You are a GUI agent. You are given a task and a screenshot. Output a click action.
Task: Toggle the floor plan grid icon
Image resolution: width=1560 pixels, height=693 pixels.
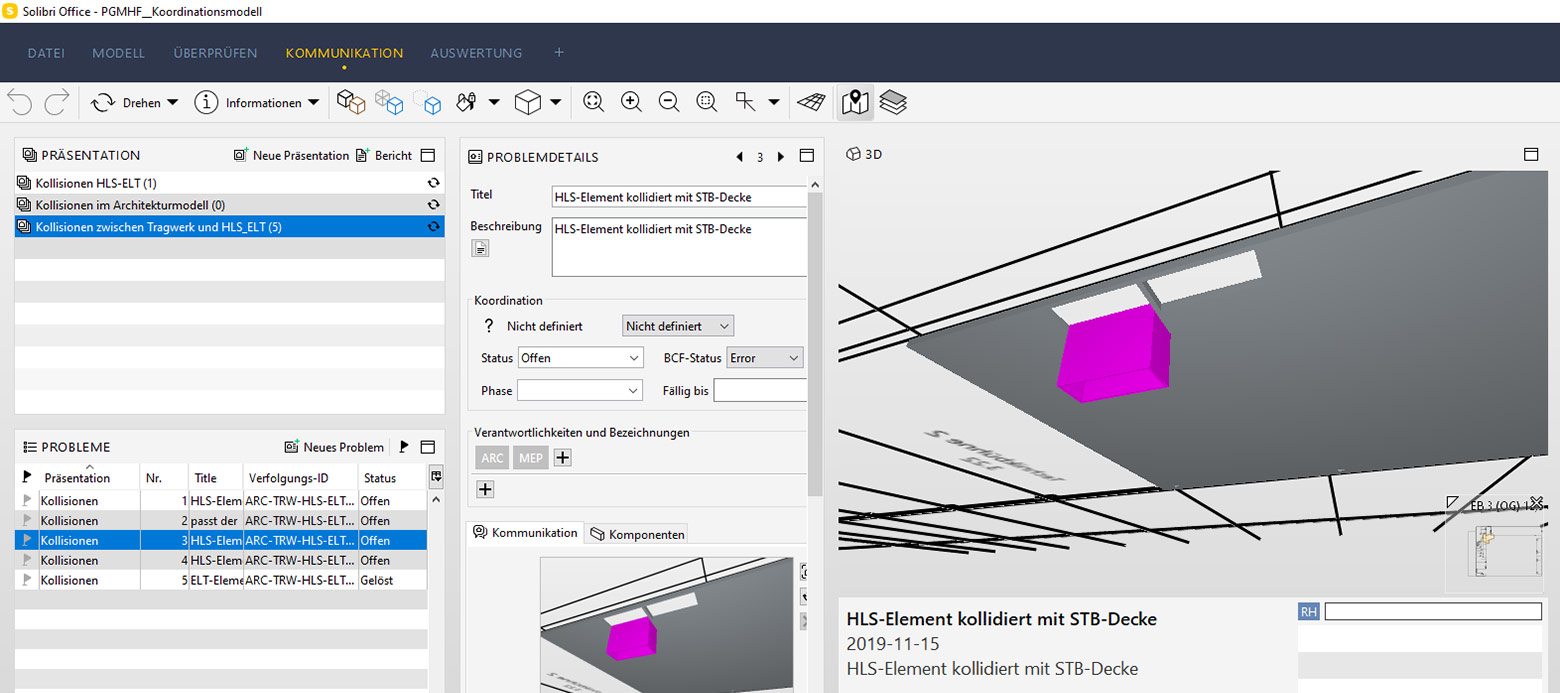pyautogui.click(x=811, y=102)
